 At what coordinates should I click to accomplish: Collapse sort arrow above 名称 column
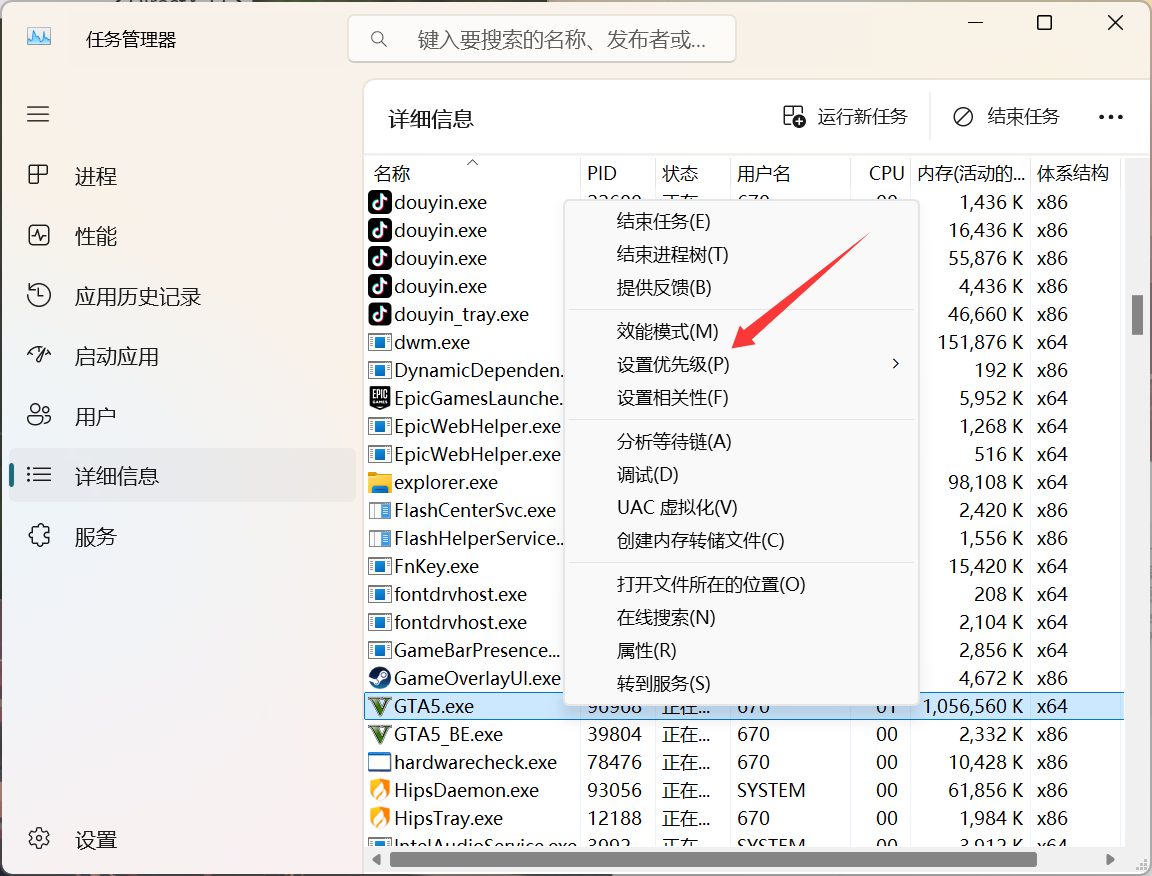(x=472, y=161)
